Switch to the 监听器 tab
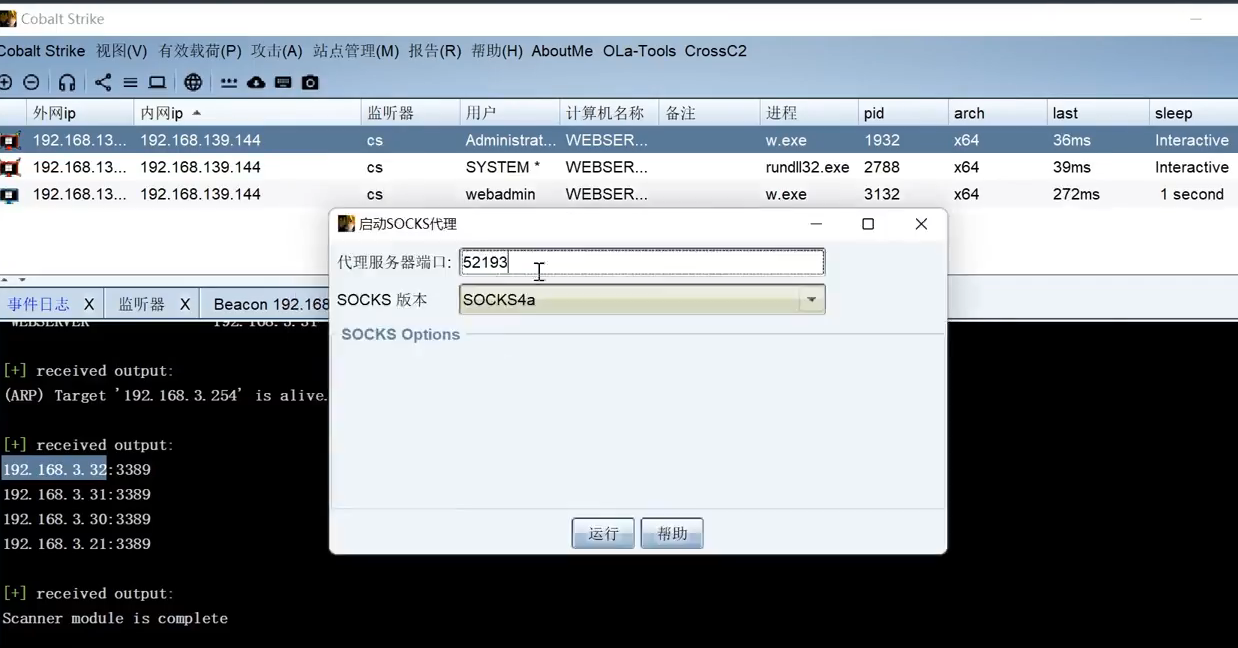Viewport: 1238px width, 648px height. [142, 304]
